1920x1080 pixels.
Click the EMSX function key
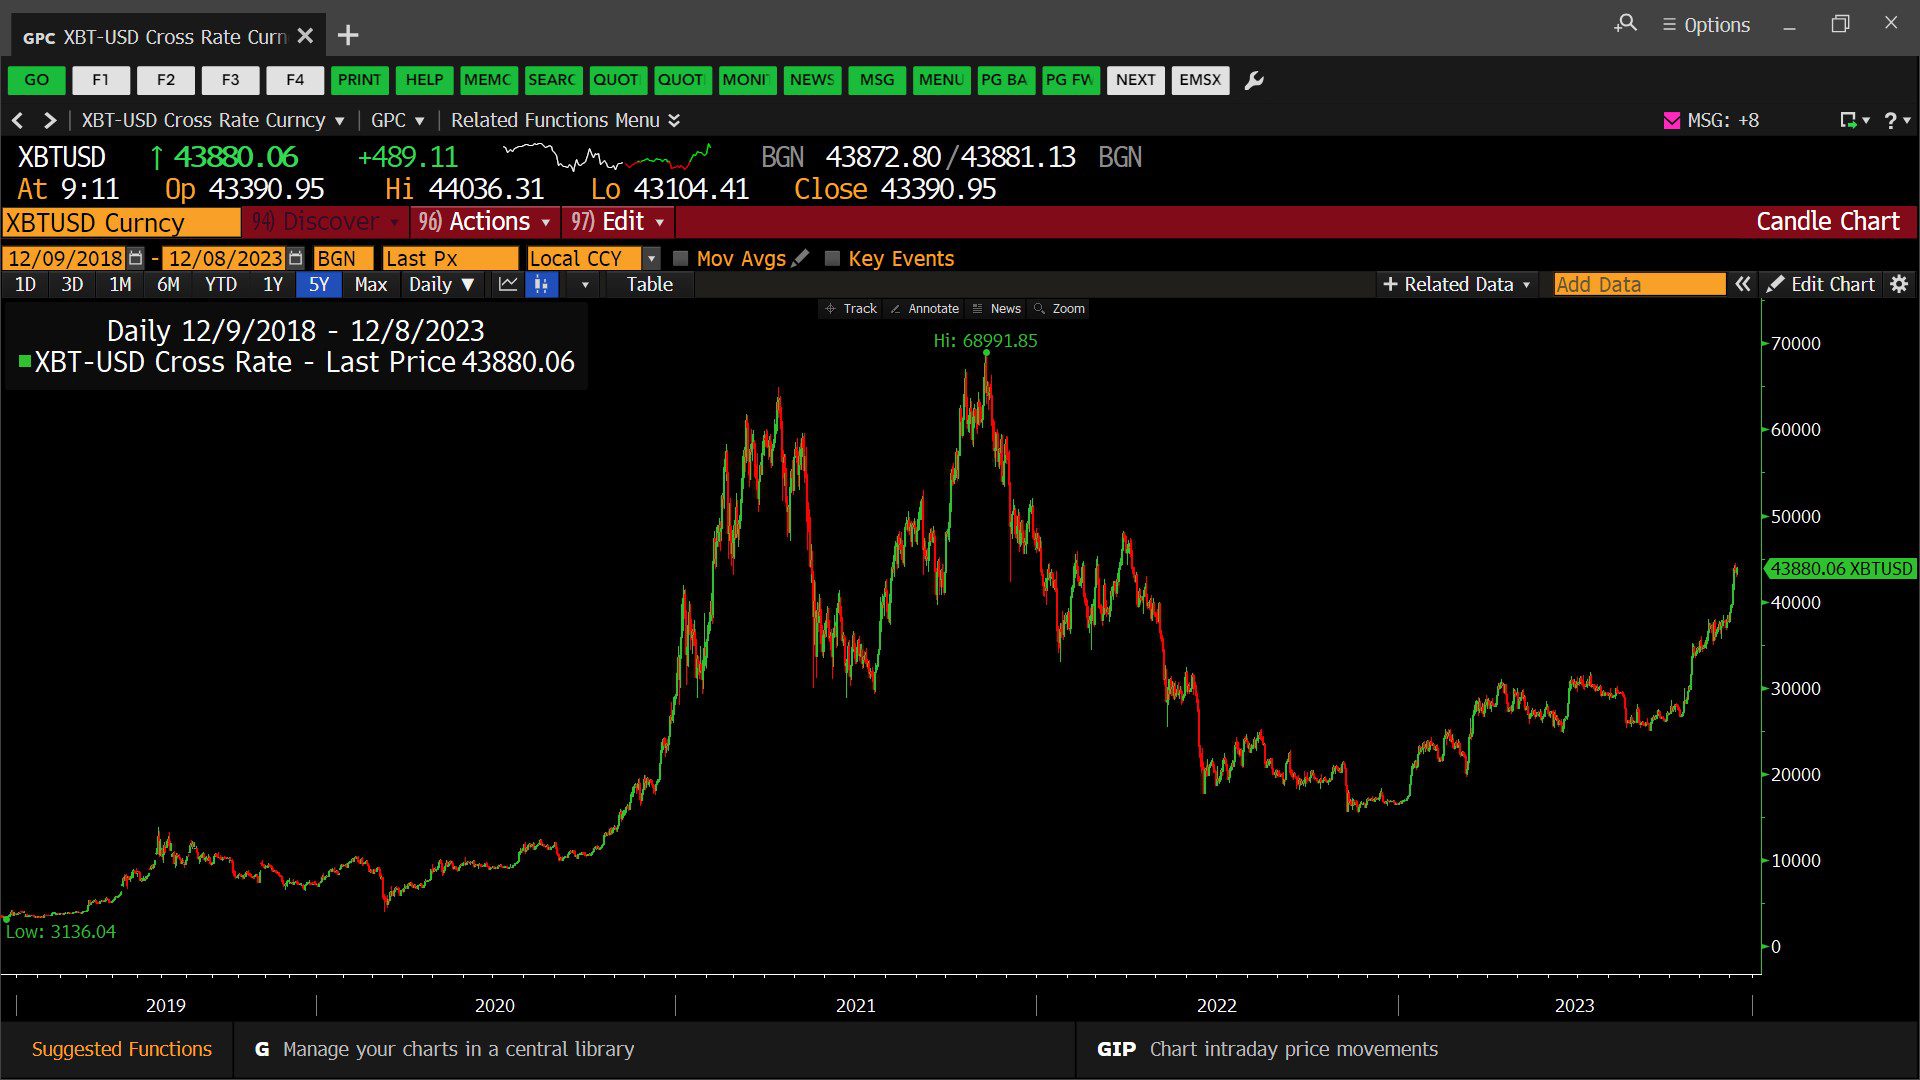(x=1200, y=80)
